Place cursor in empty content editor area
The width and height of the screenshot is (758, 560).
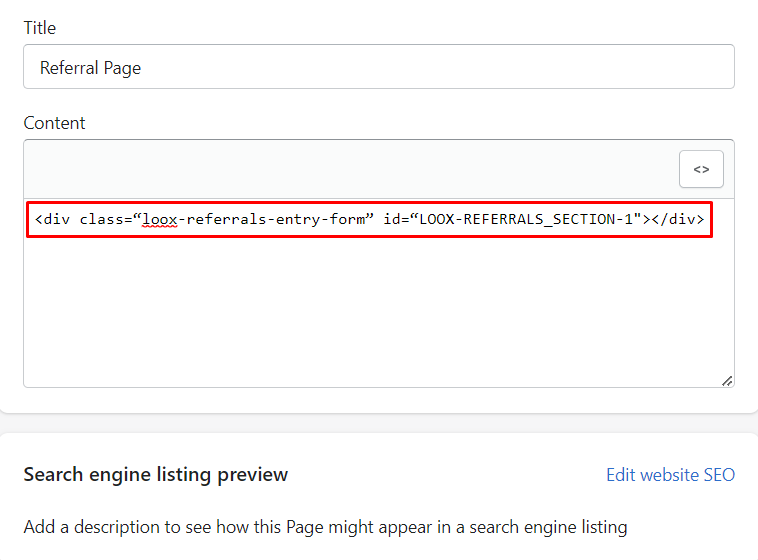point(378,310)
